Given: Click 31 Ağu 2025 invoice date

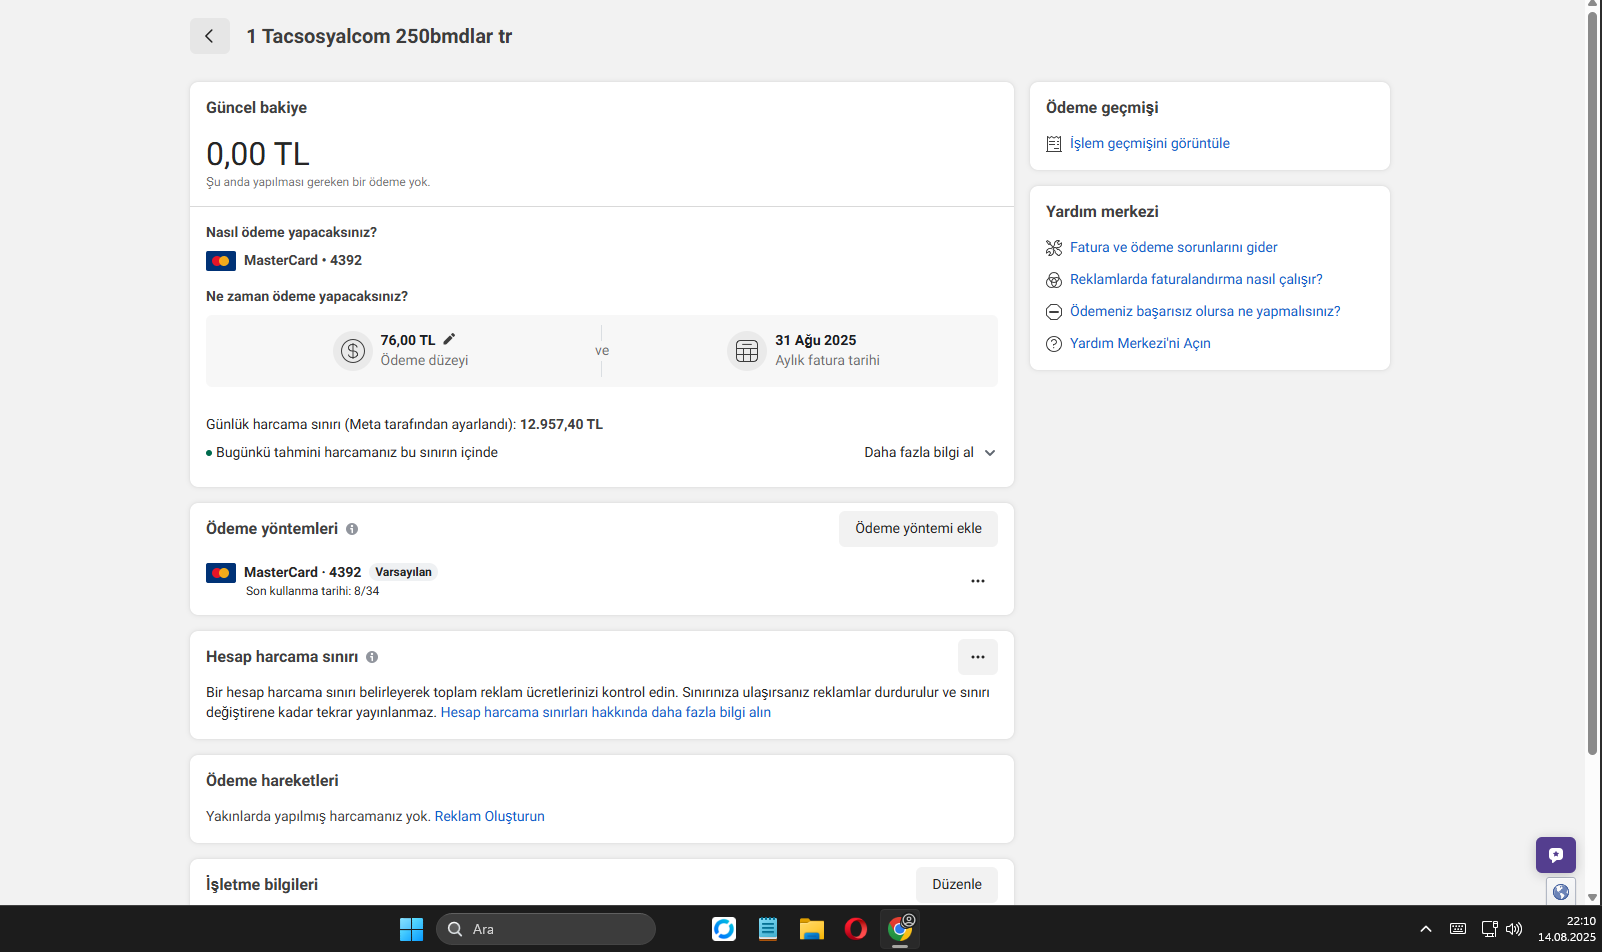Looking at the screenshot, I should (x=816, y=341).
